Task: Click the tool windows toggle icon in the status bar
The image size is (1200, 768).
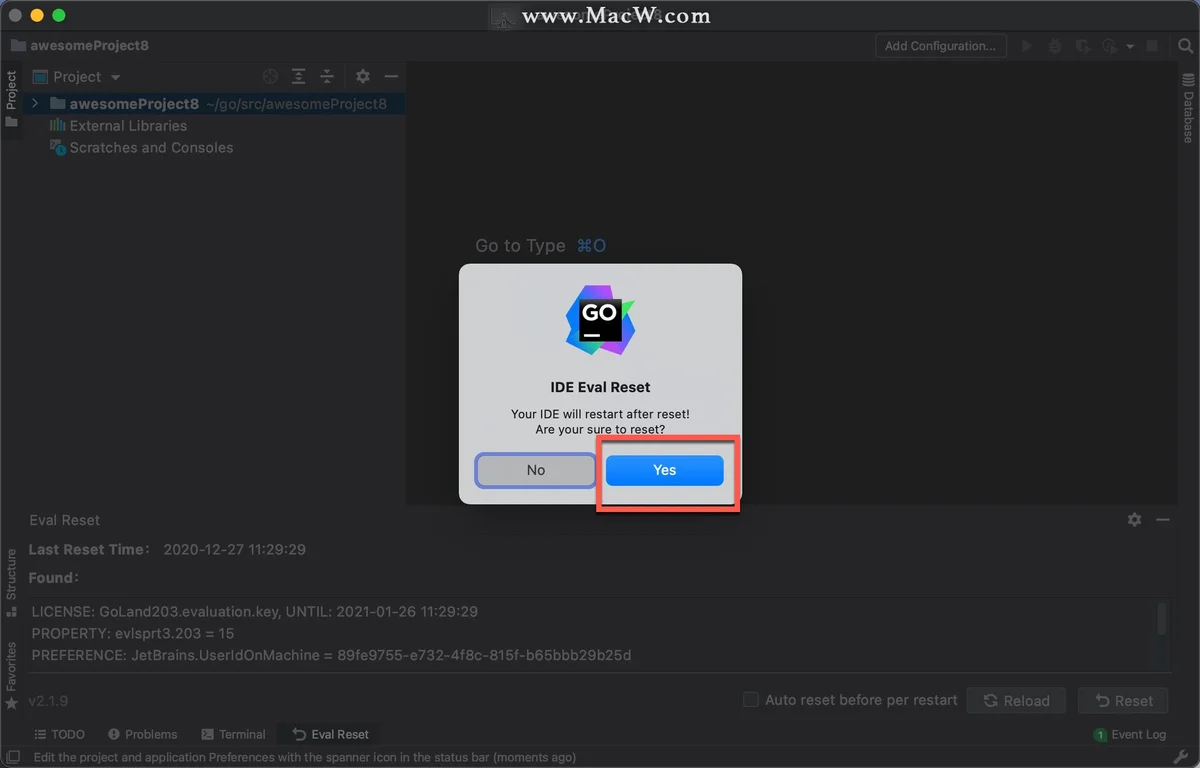Action: (12, 758)
